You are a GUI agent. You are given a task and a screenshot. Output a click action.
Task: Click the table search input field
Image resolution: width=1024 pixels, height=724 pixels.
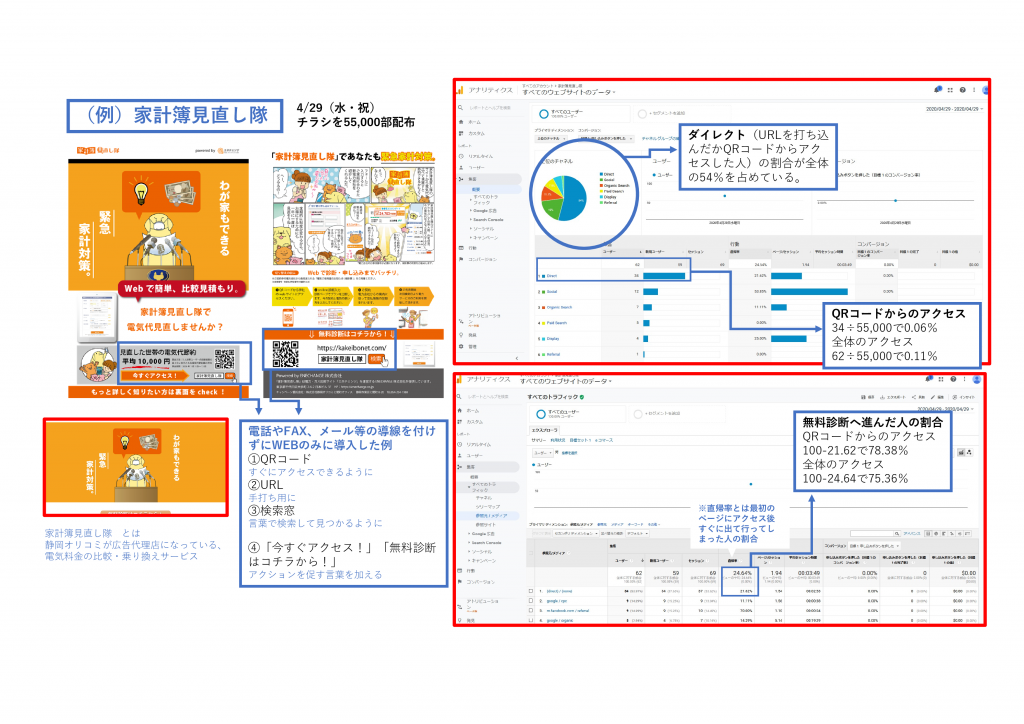872,533
